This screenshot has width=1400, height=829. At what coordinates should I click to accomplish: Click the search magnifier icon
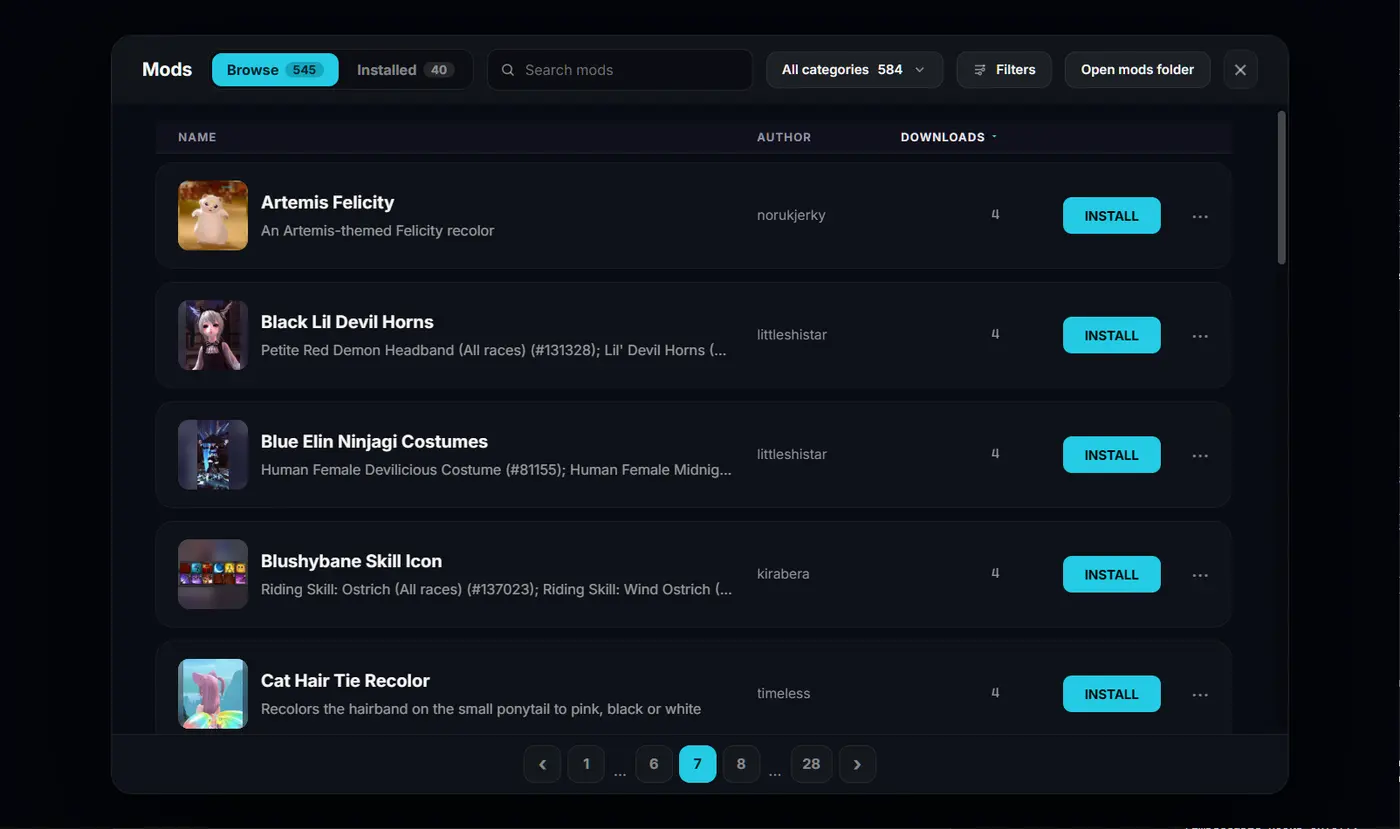[x=508, y=70]
